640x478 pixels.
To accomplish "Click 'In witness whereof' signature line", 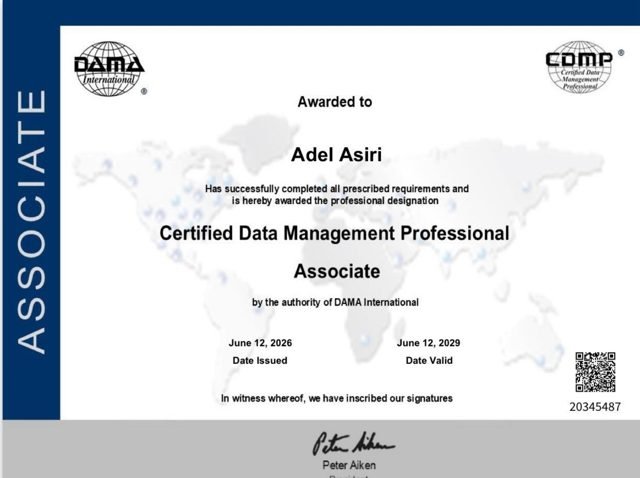I will [337, 398].
